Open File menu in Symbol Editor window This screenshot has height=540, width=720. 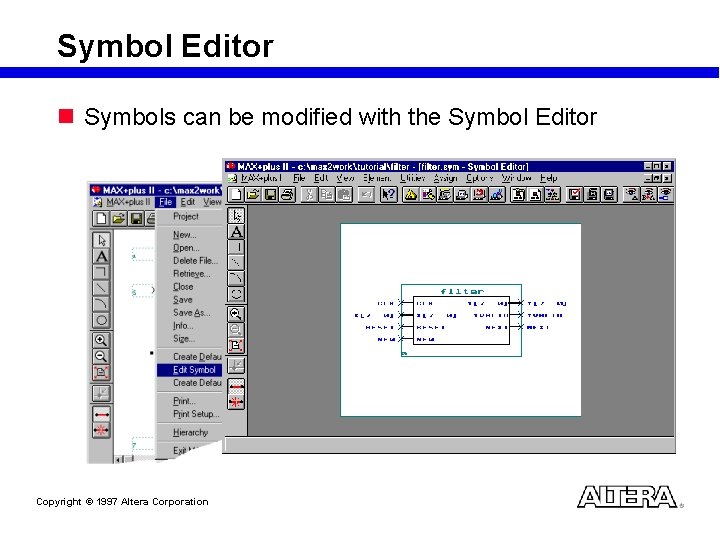tap(299, 178)
